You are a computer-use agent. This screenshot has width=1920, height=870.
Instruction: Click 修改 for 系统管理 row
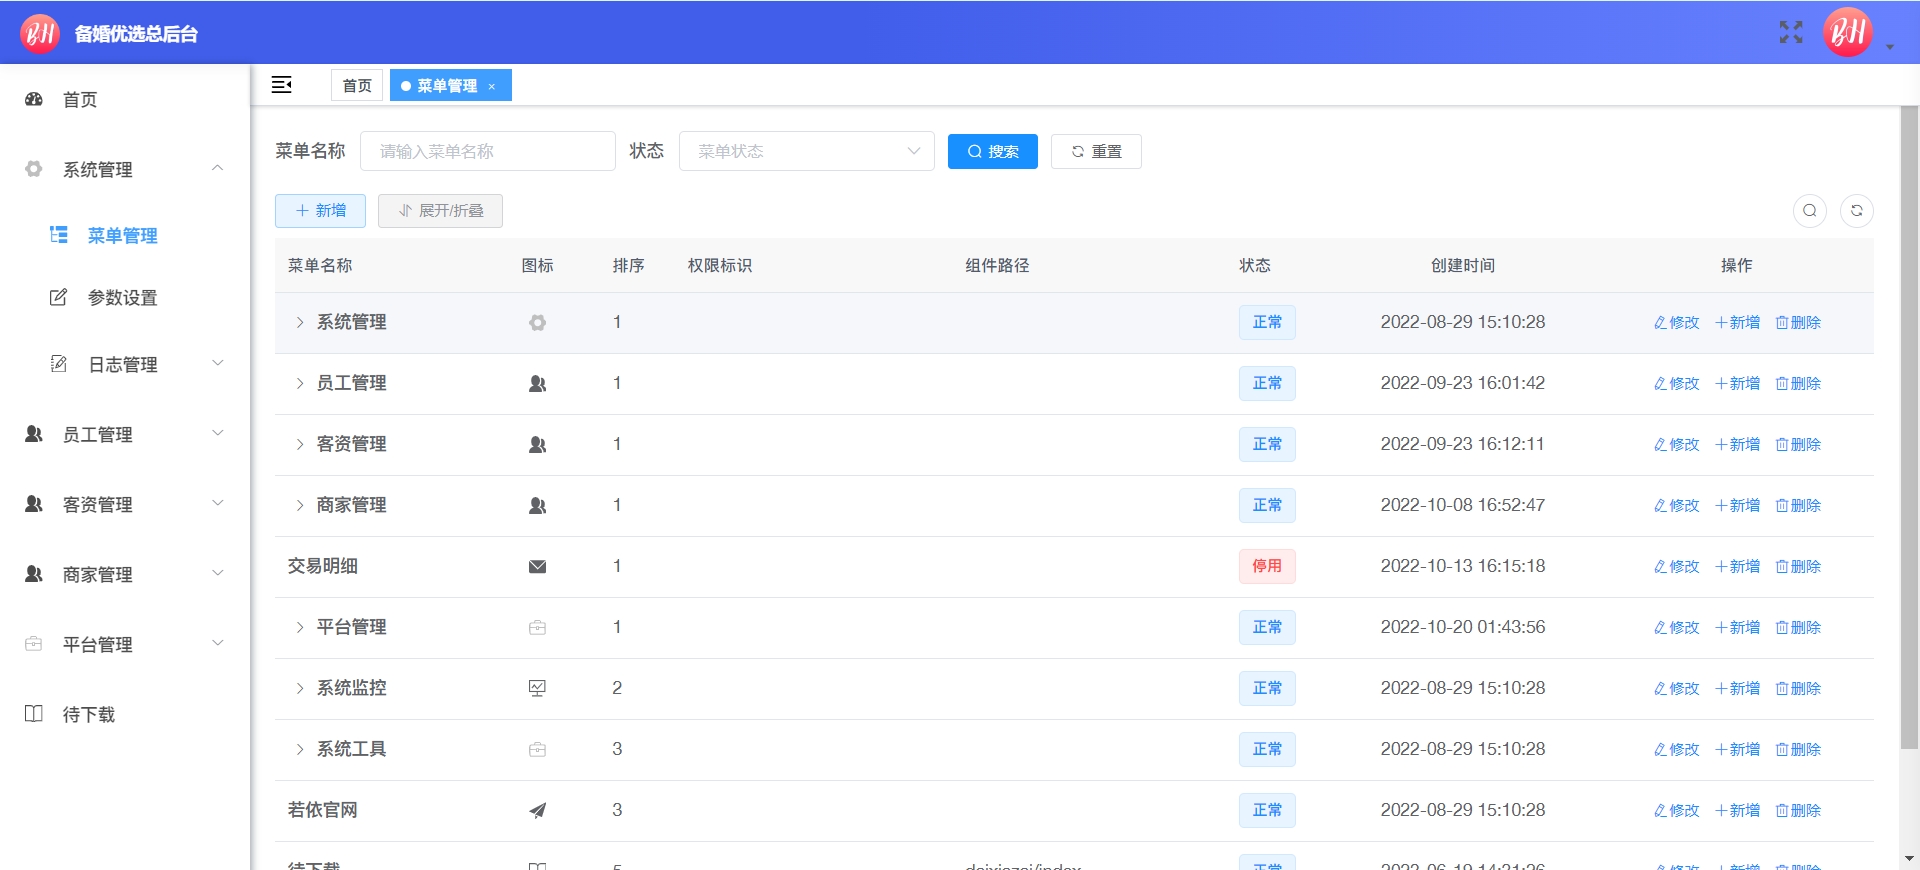1676,322
